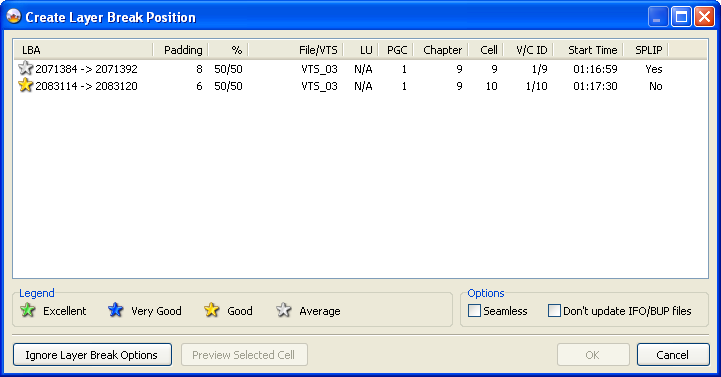The image size is (721, 377).
Task: Maximize the Create Layer Break Position window
Action: [x=681, y=17]
